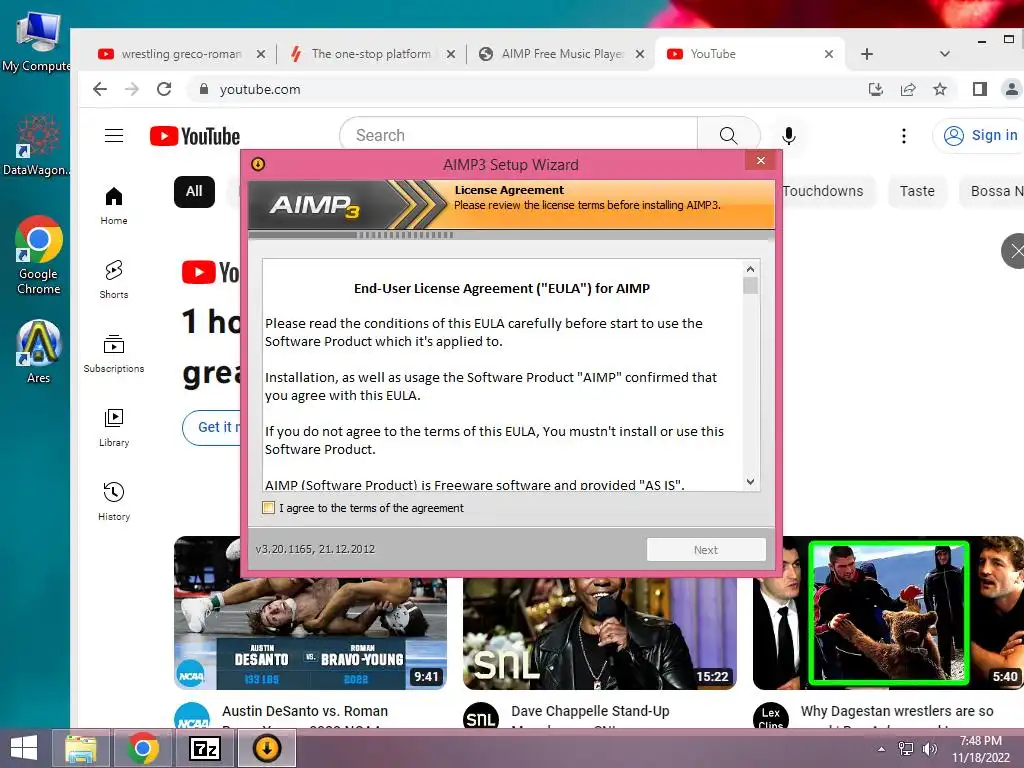The image size is (1024, 768).
Task: Open the Ares desktop shortcut
Action: tap(39, 351)
